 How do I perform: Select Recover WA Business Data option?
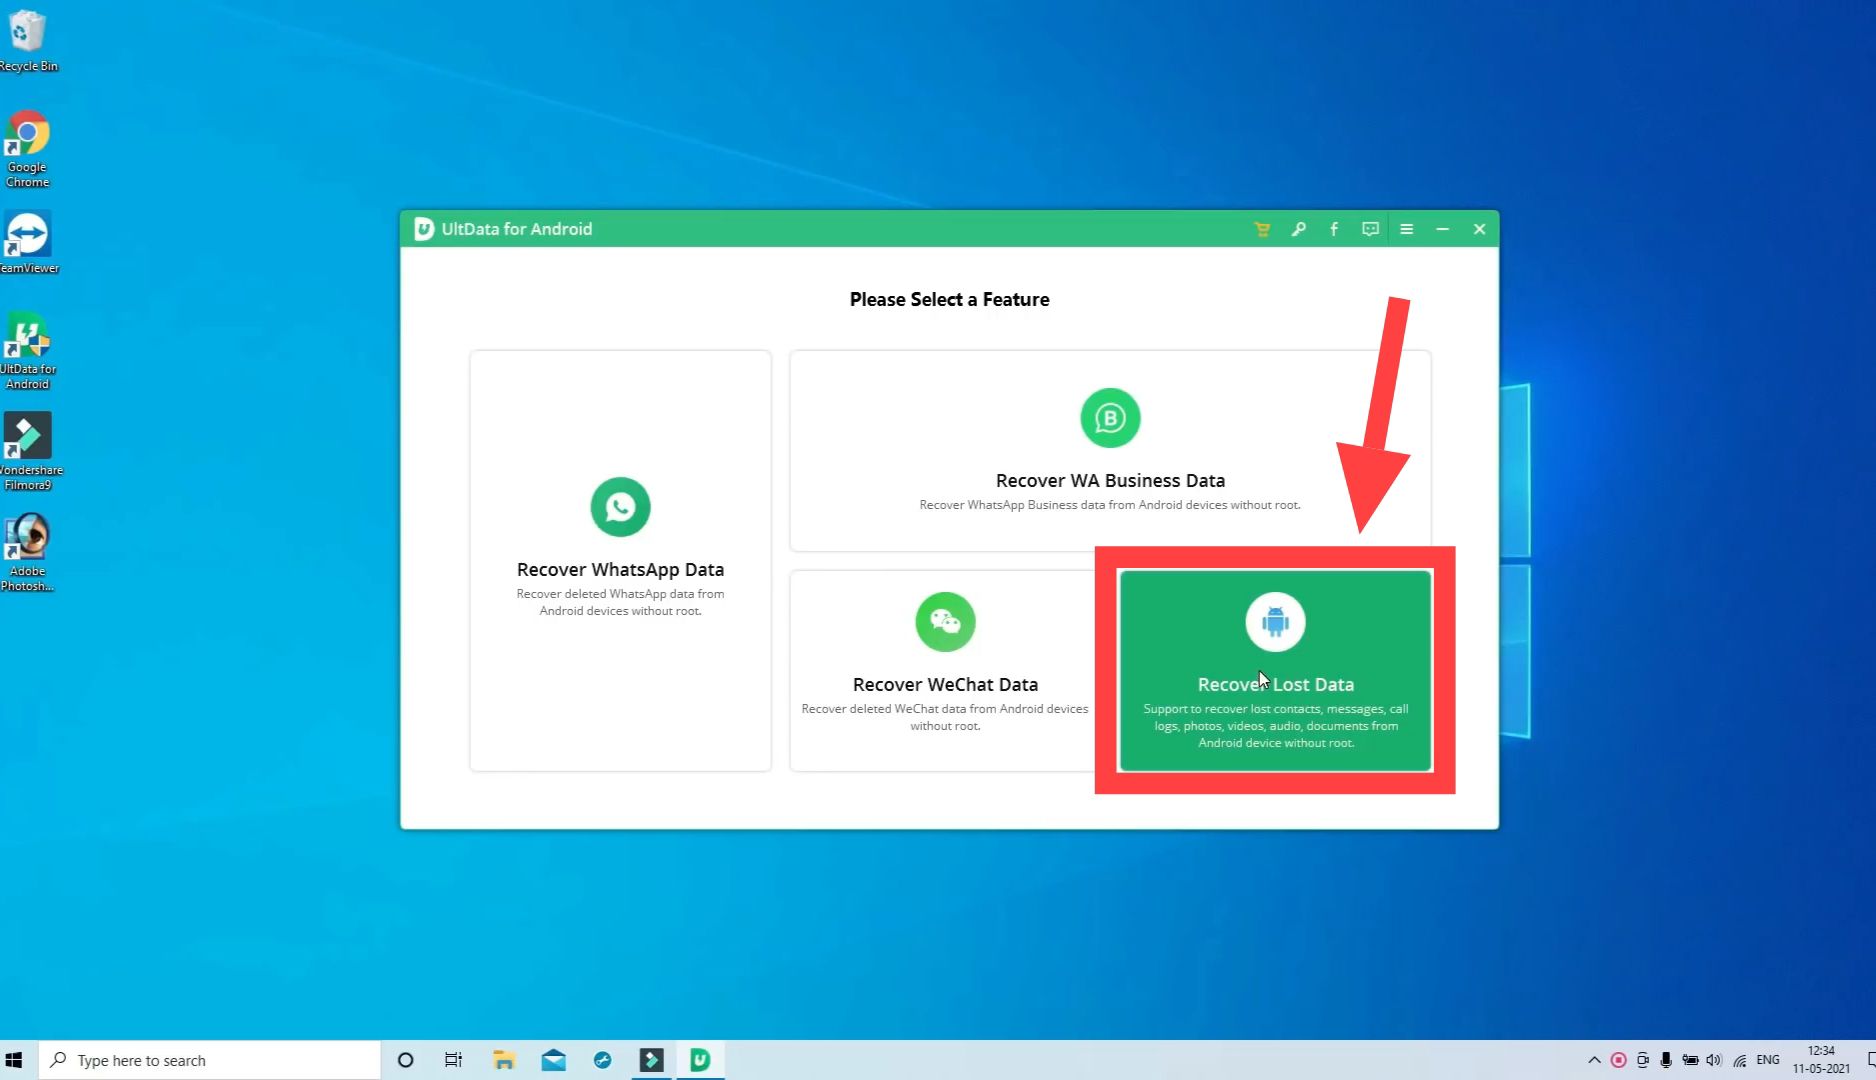pyautogui.click(x=1110, y=450)
